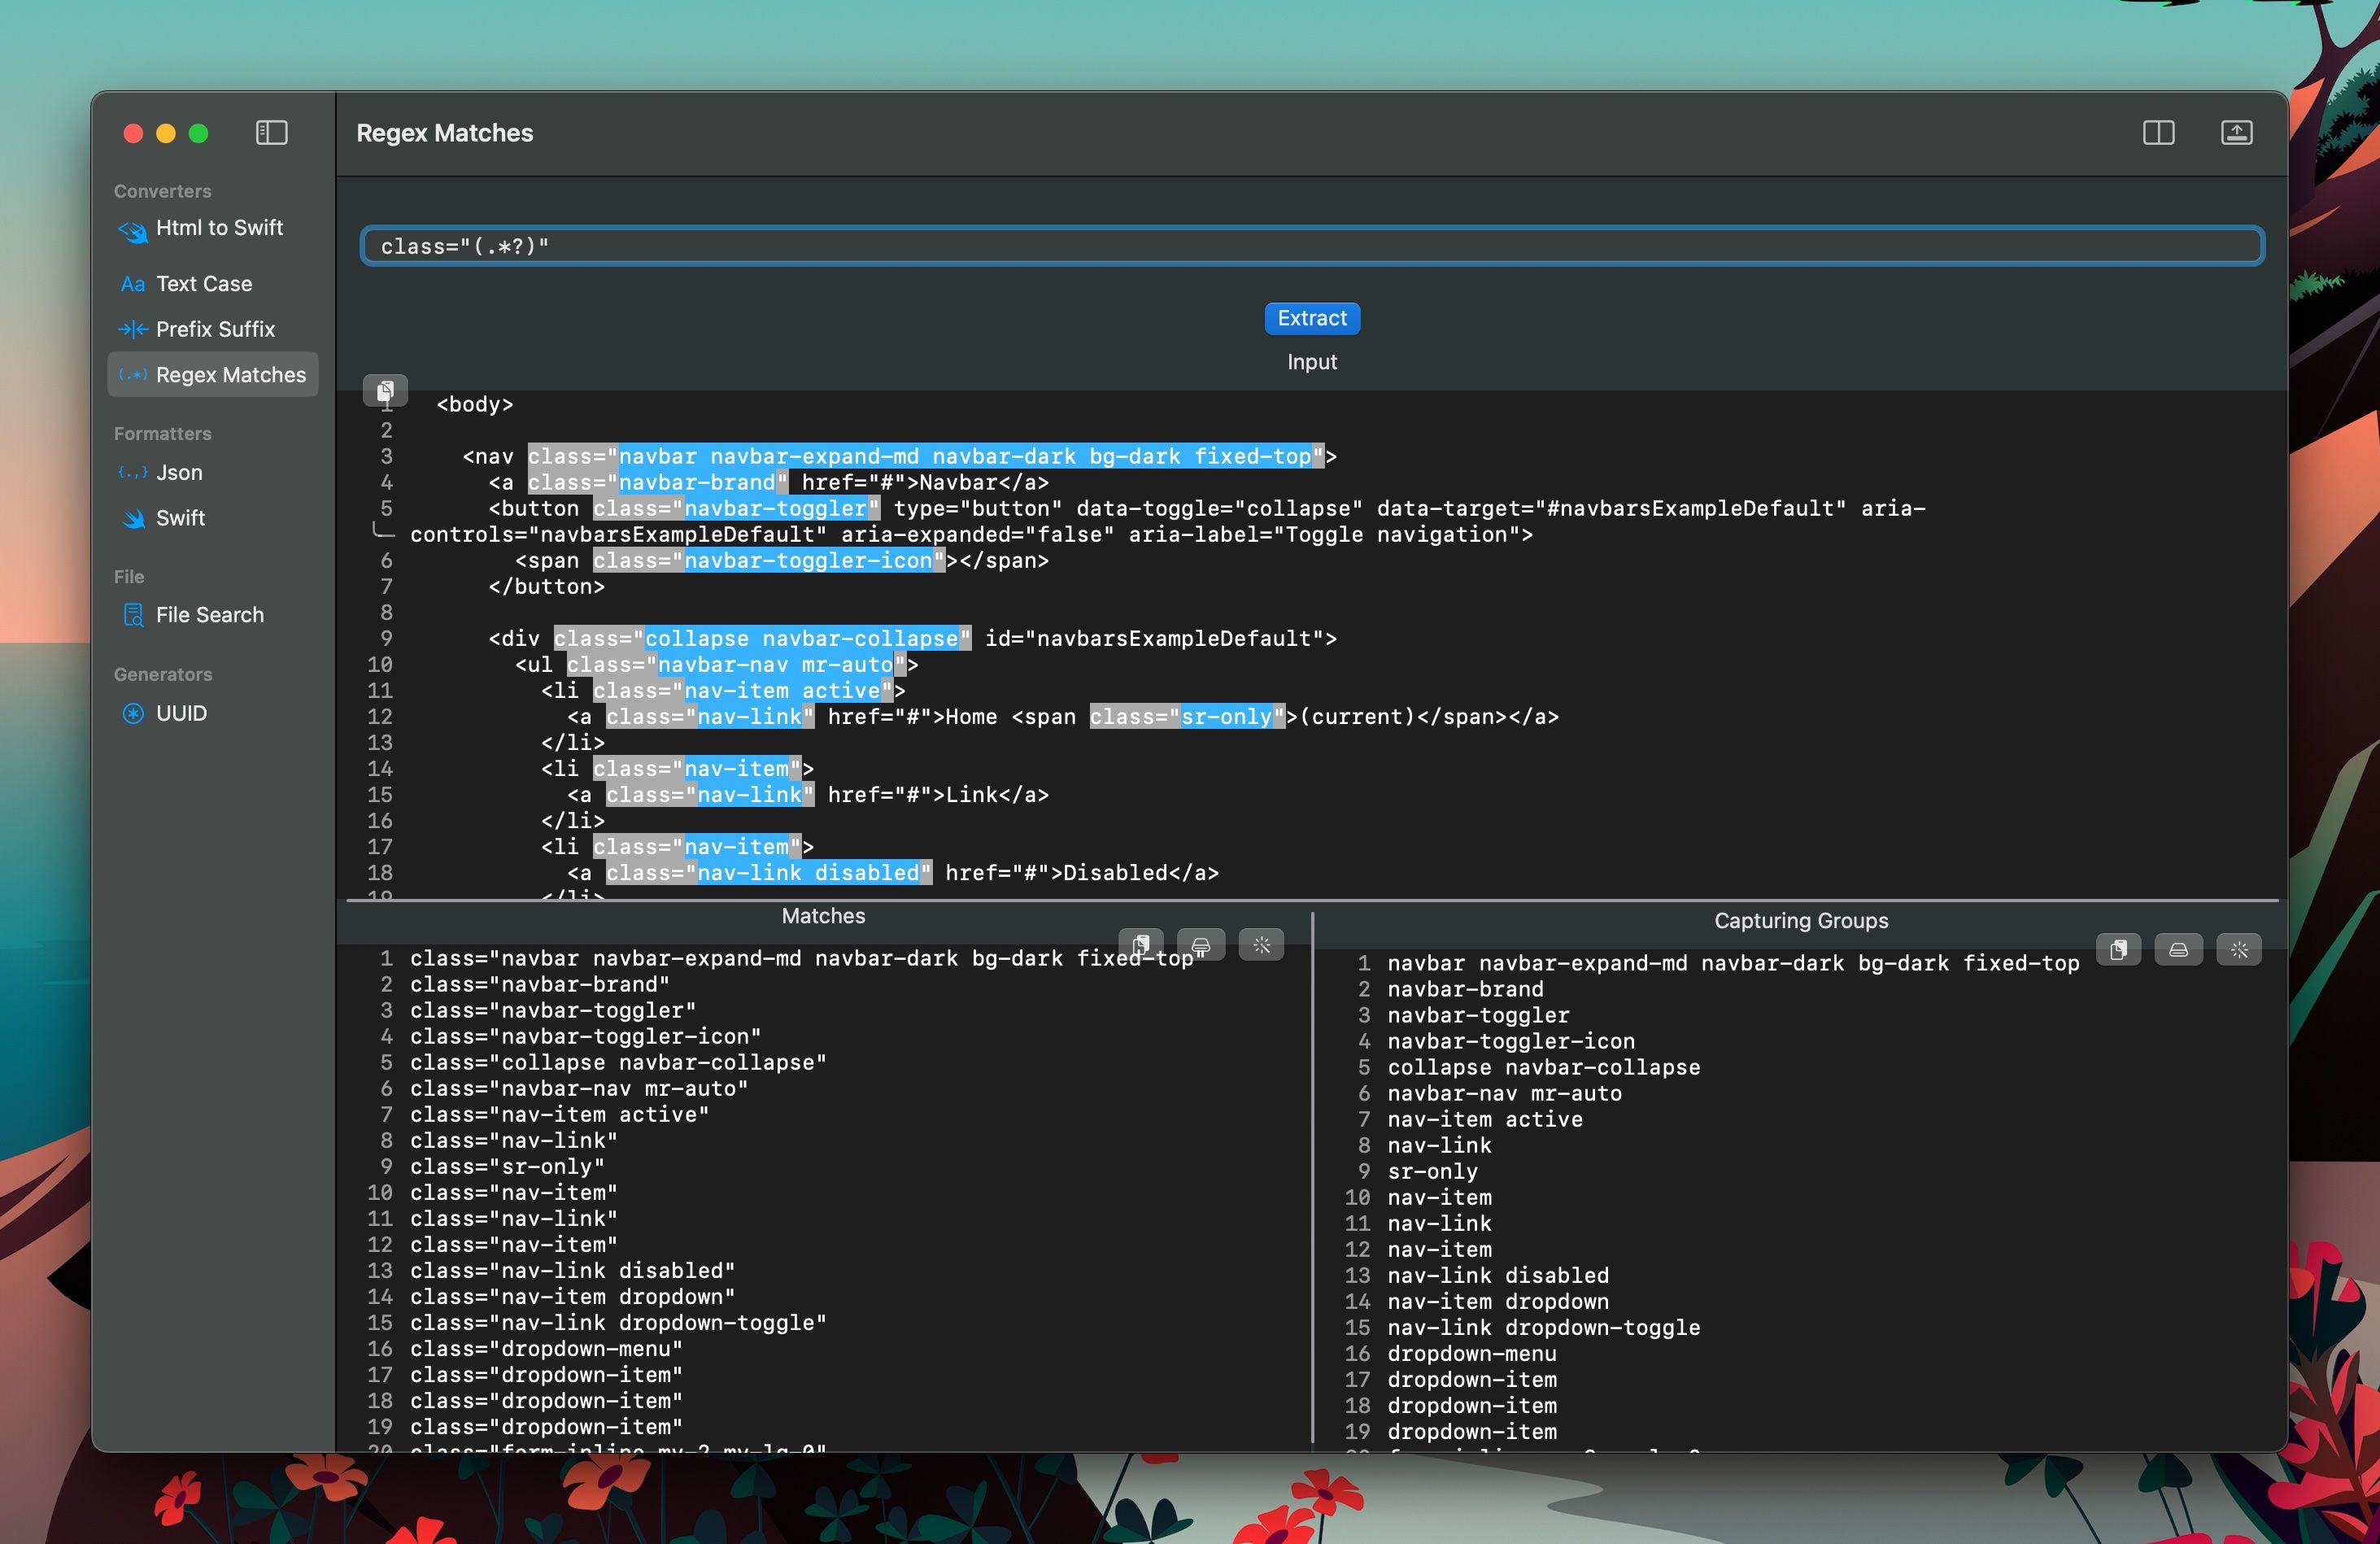Click the Matches panel heading

tap(823, 916)
